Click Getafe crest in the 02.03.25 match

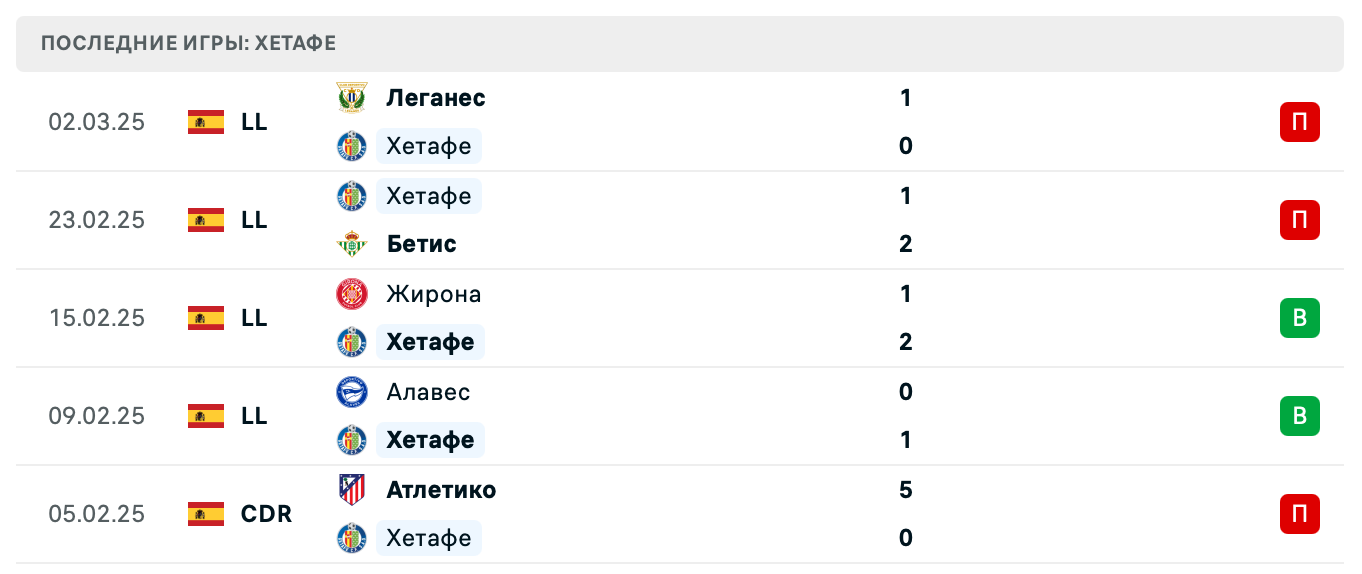point(352,146)
